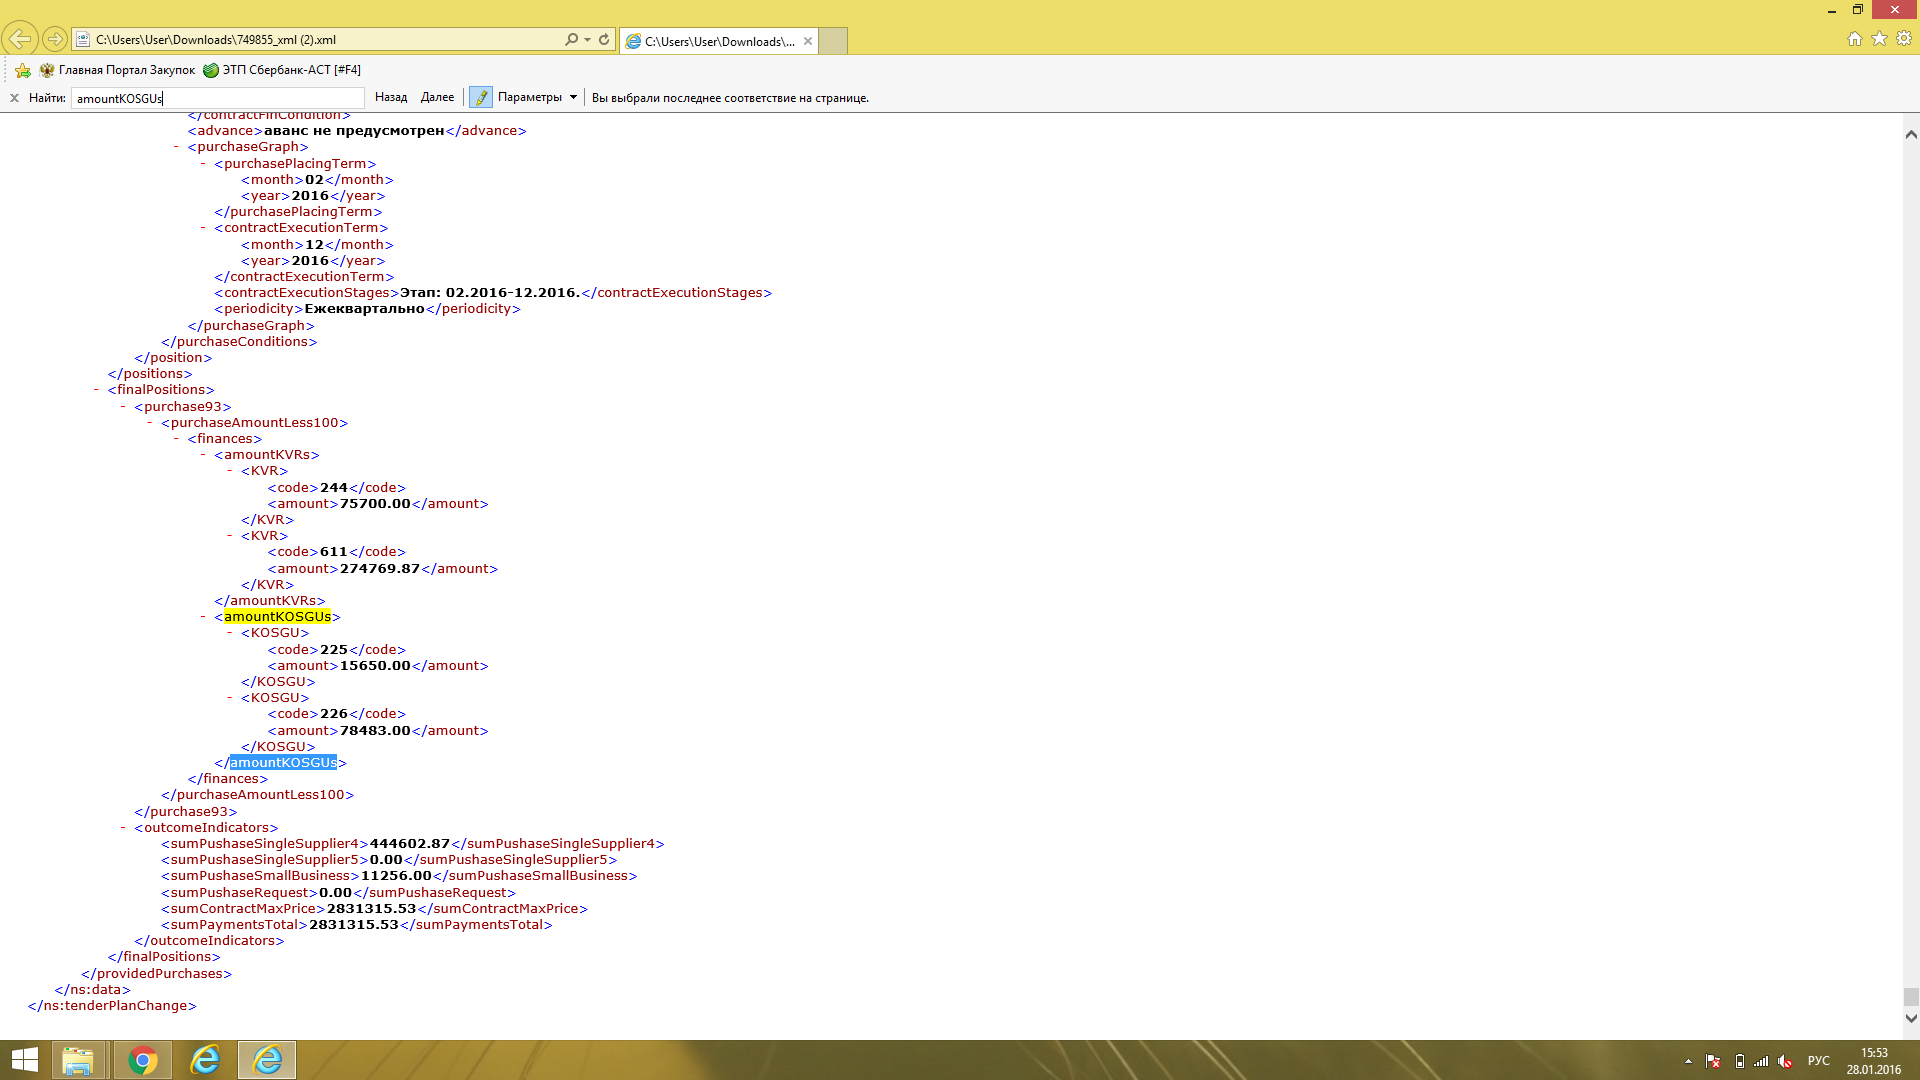This screenshot has width=1920, height=1080.
Task: Click the scroll up arrow of the page
Action: click(x=1911, y=134)
